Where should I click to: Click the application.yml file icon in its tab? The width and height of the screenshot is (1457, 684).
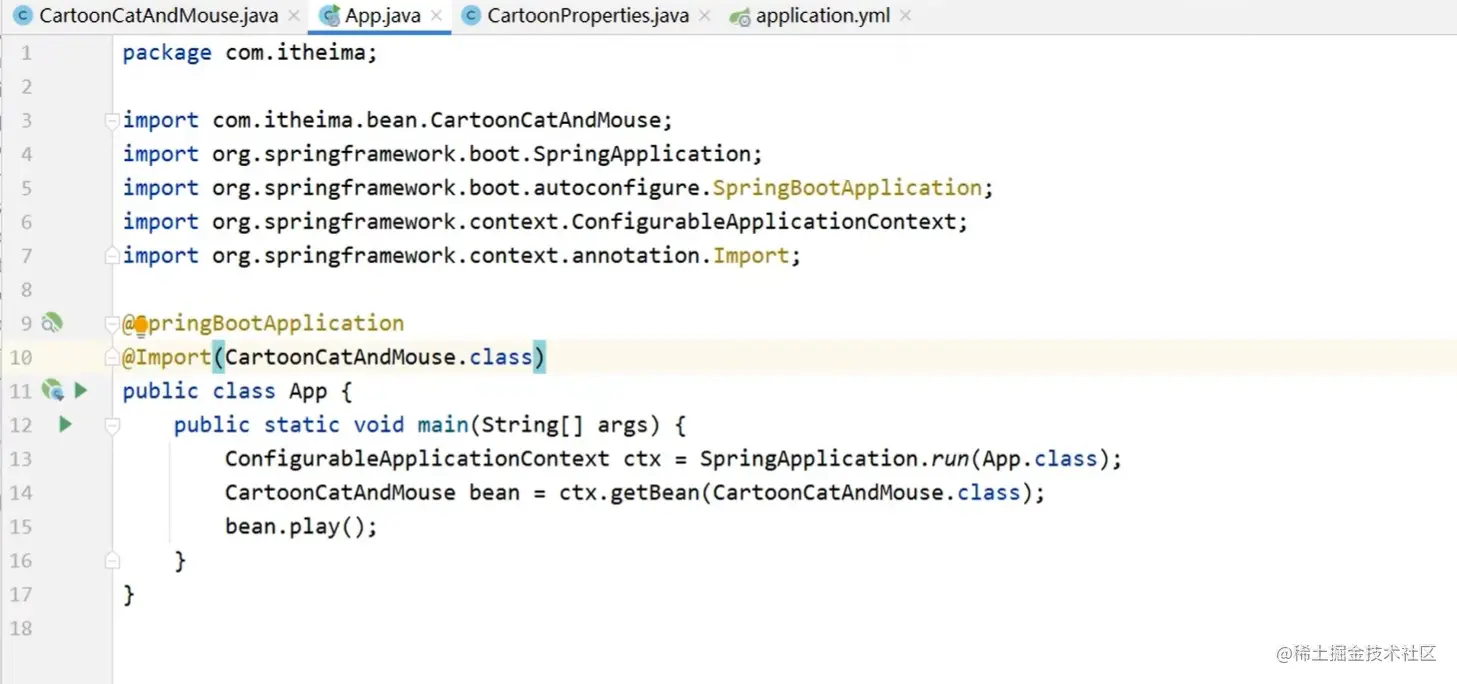click(740, 17)
